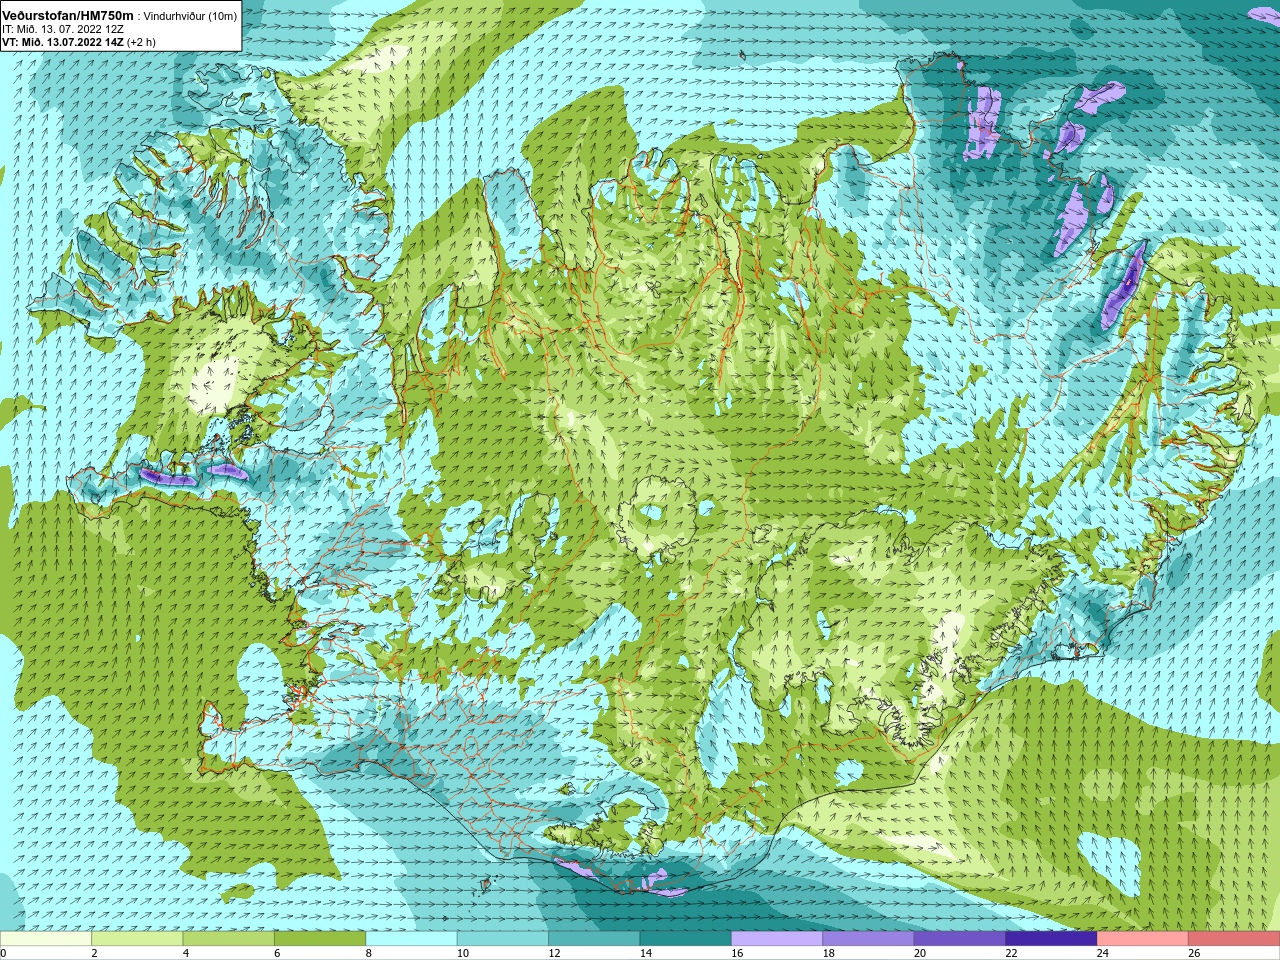Click legend scale value '18'
Image resolution: width=1280 pixels, height=960 pixels.
828,954
